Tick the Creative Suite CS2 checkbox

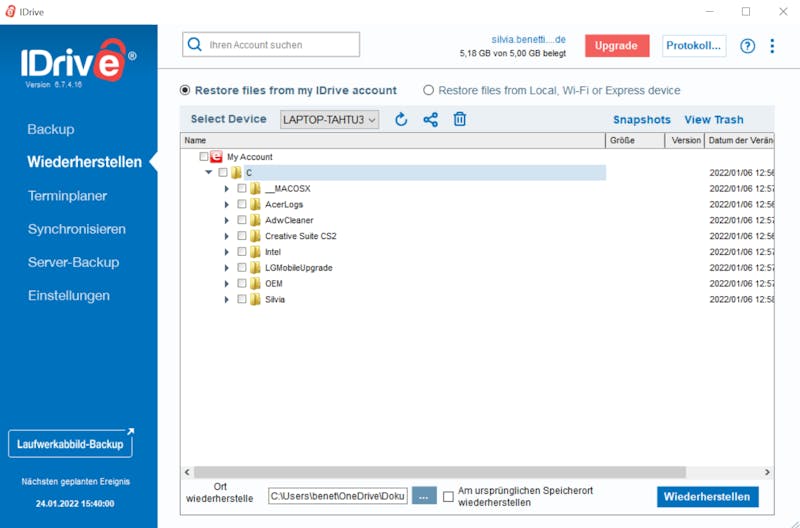point(242,236)
